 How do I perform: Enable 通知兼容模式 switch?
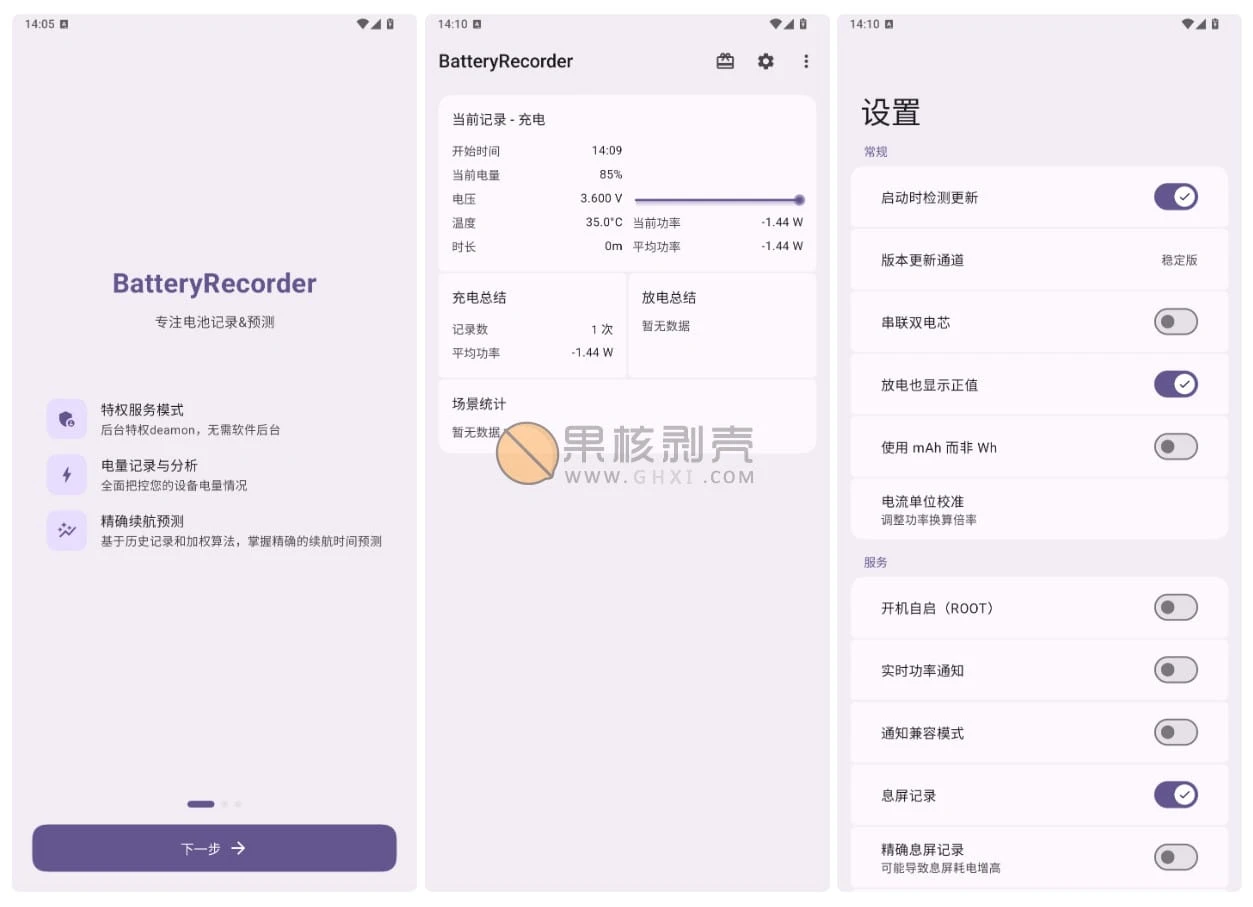pos(1176,732)
